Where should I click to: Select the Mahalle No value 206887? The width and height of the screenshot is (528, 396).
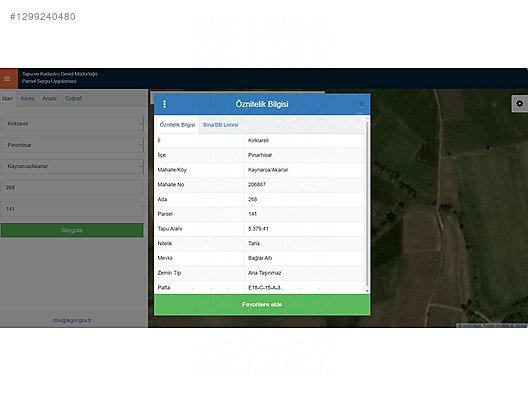[x=257, y=185]
